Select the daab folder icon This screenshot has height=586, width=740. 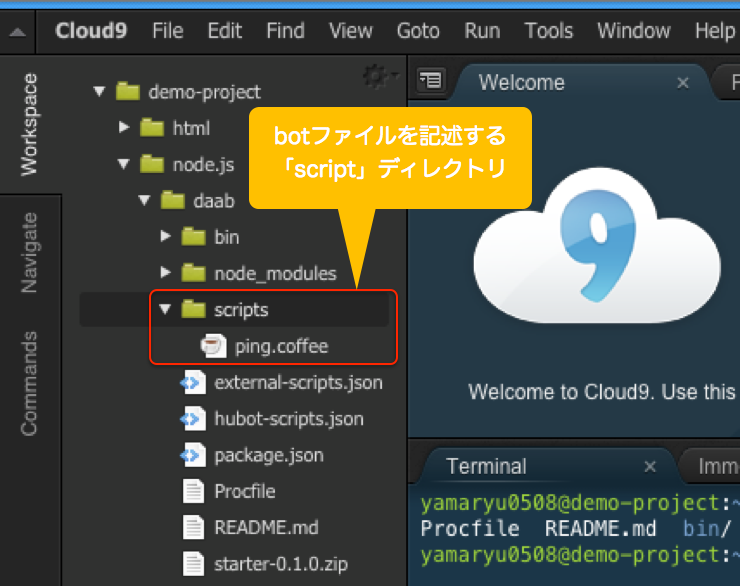(173, 201)
